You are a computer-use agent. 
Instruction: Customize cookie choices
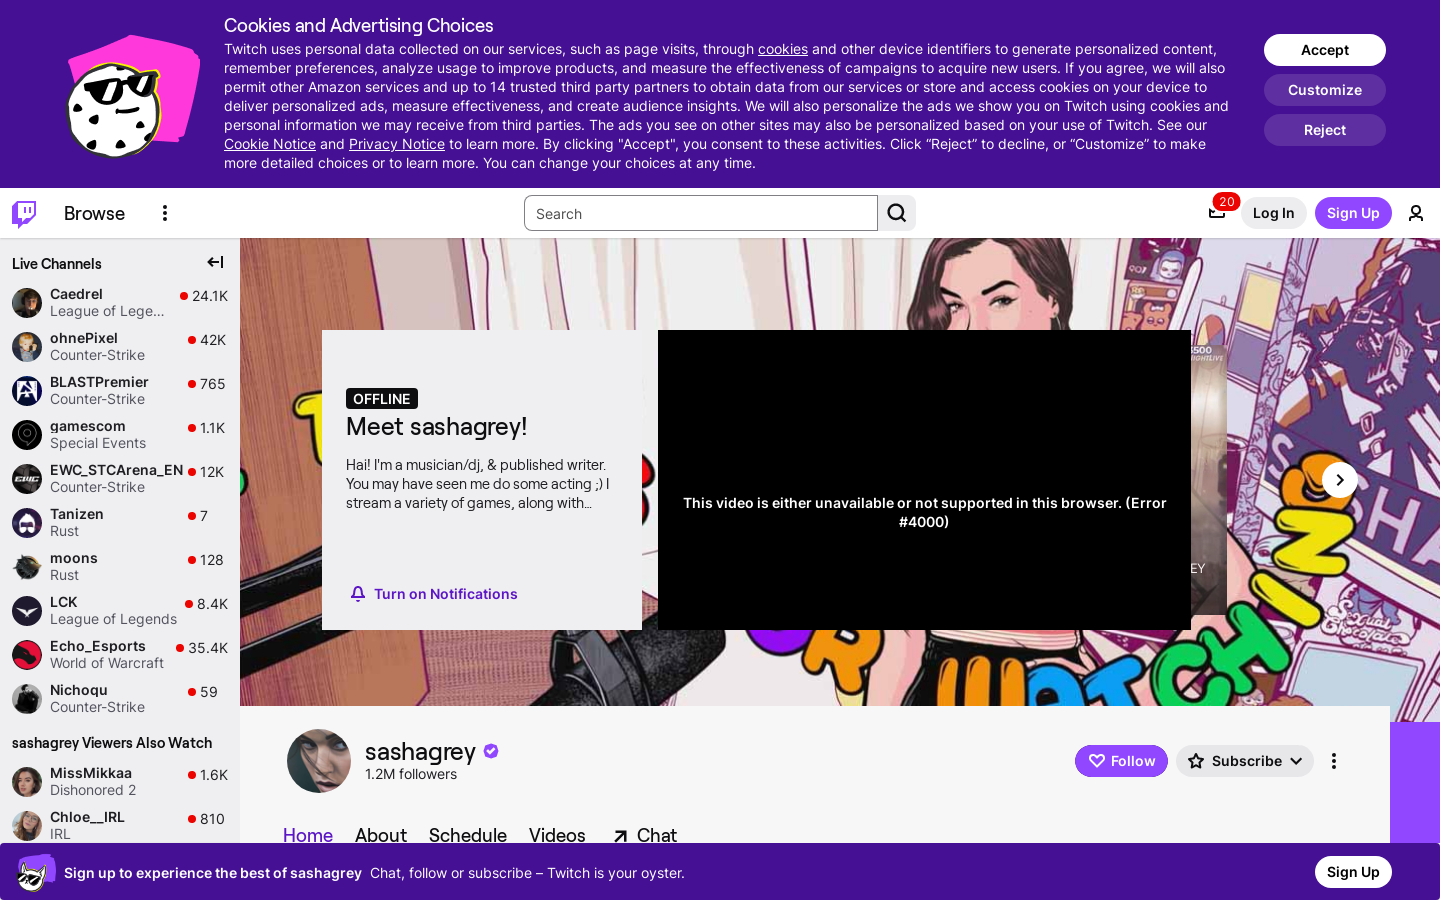tap(1325, 90)
